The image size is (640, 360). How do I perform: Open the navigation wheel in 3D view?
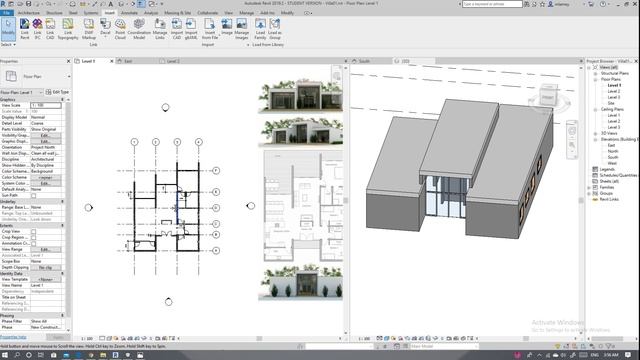572,131
